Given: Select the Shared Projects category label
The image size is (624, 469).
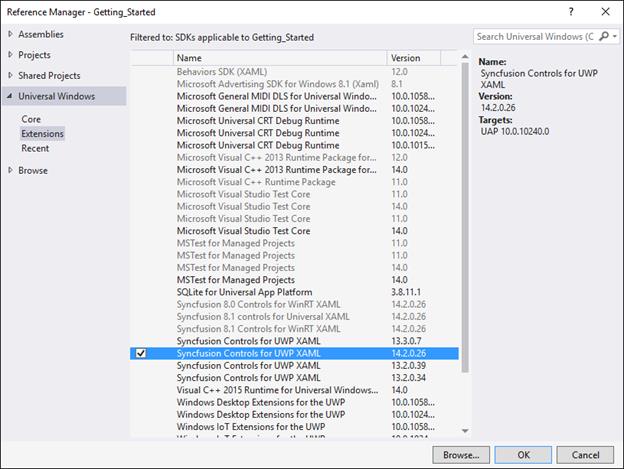Looking at the screenshot, I should (x=49, y=75).
